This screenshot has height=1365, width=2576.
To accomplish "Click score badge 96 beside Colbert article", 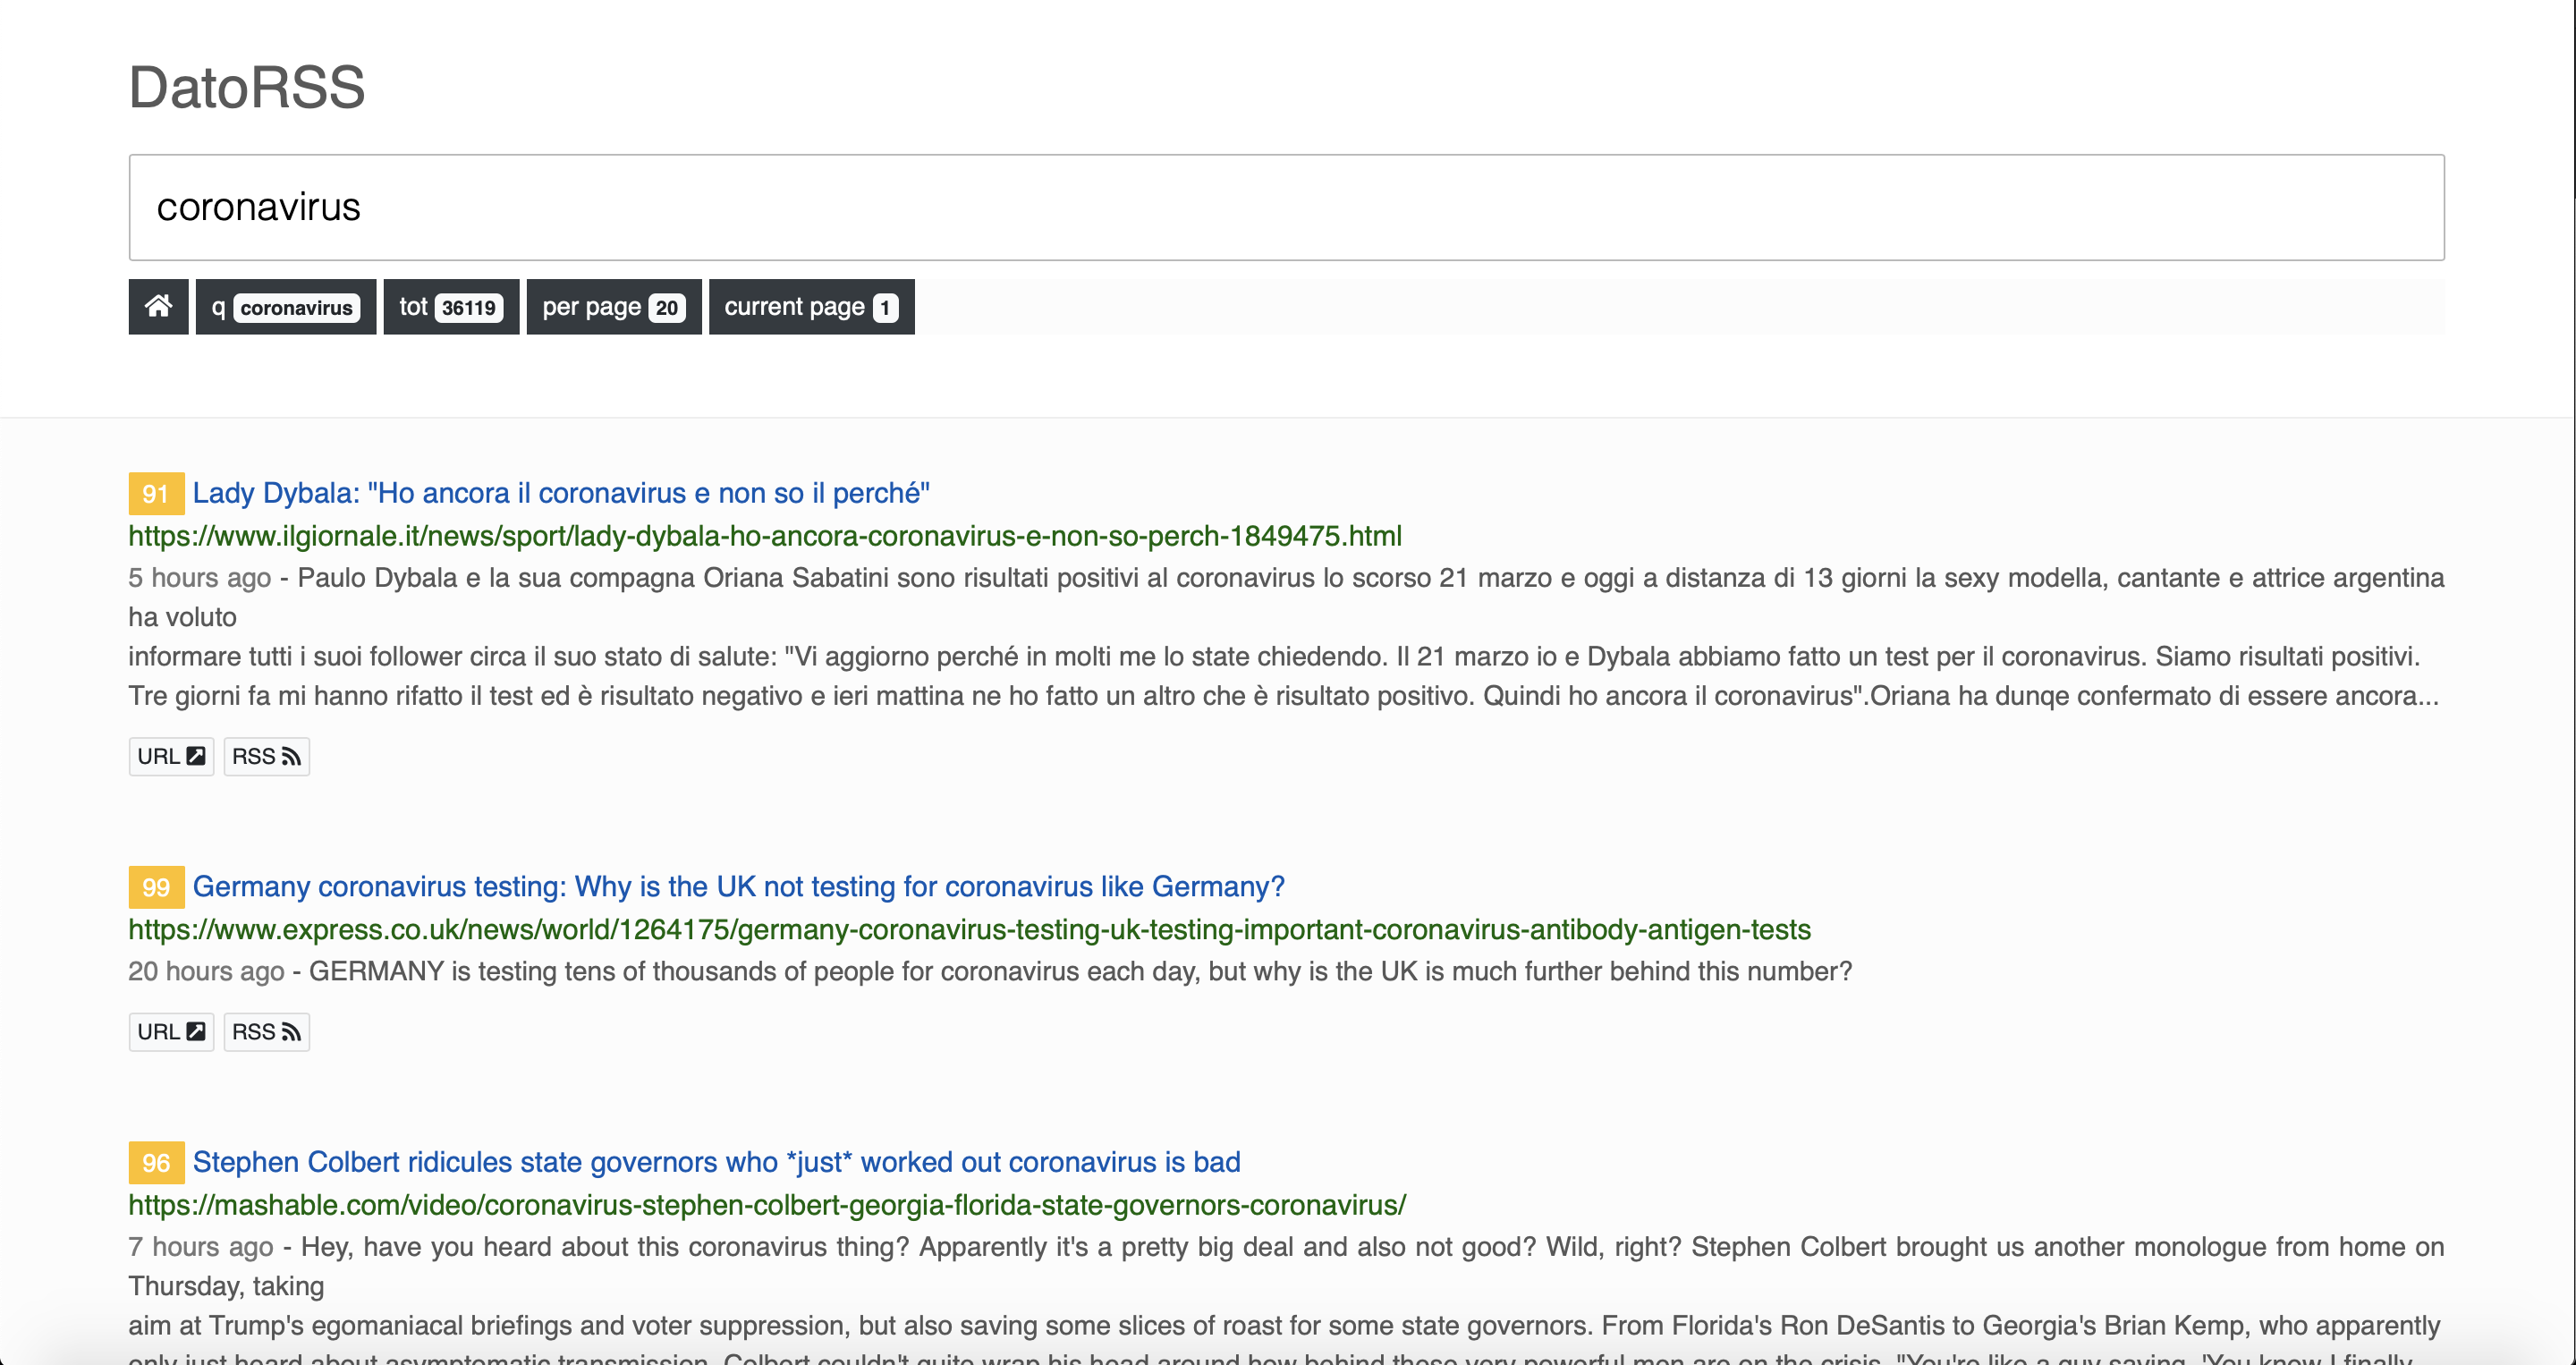I will point(156,1162).
